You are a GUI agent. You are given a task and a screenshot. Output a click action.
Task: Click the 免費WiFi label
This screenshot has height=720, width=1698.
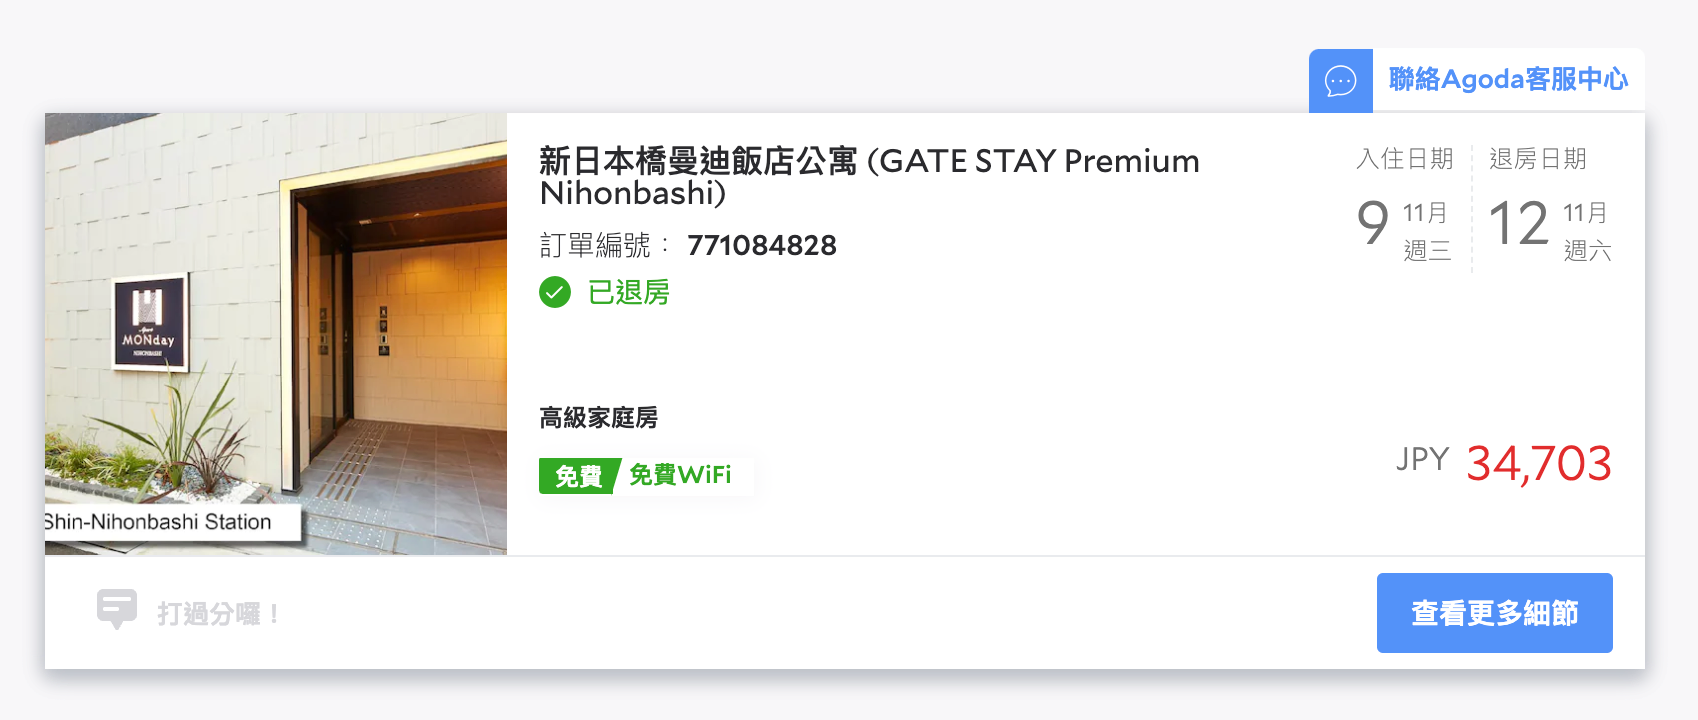point(680,475)
